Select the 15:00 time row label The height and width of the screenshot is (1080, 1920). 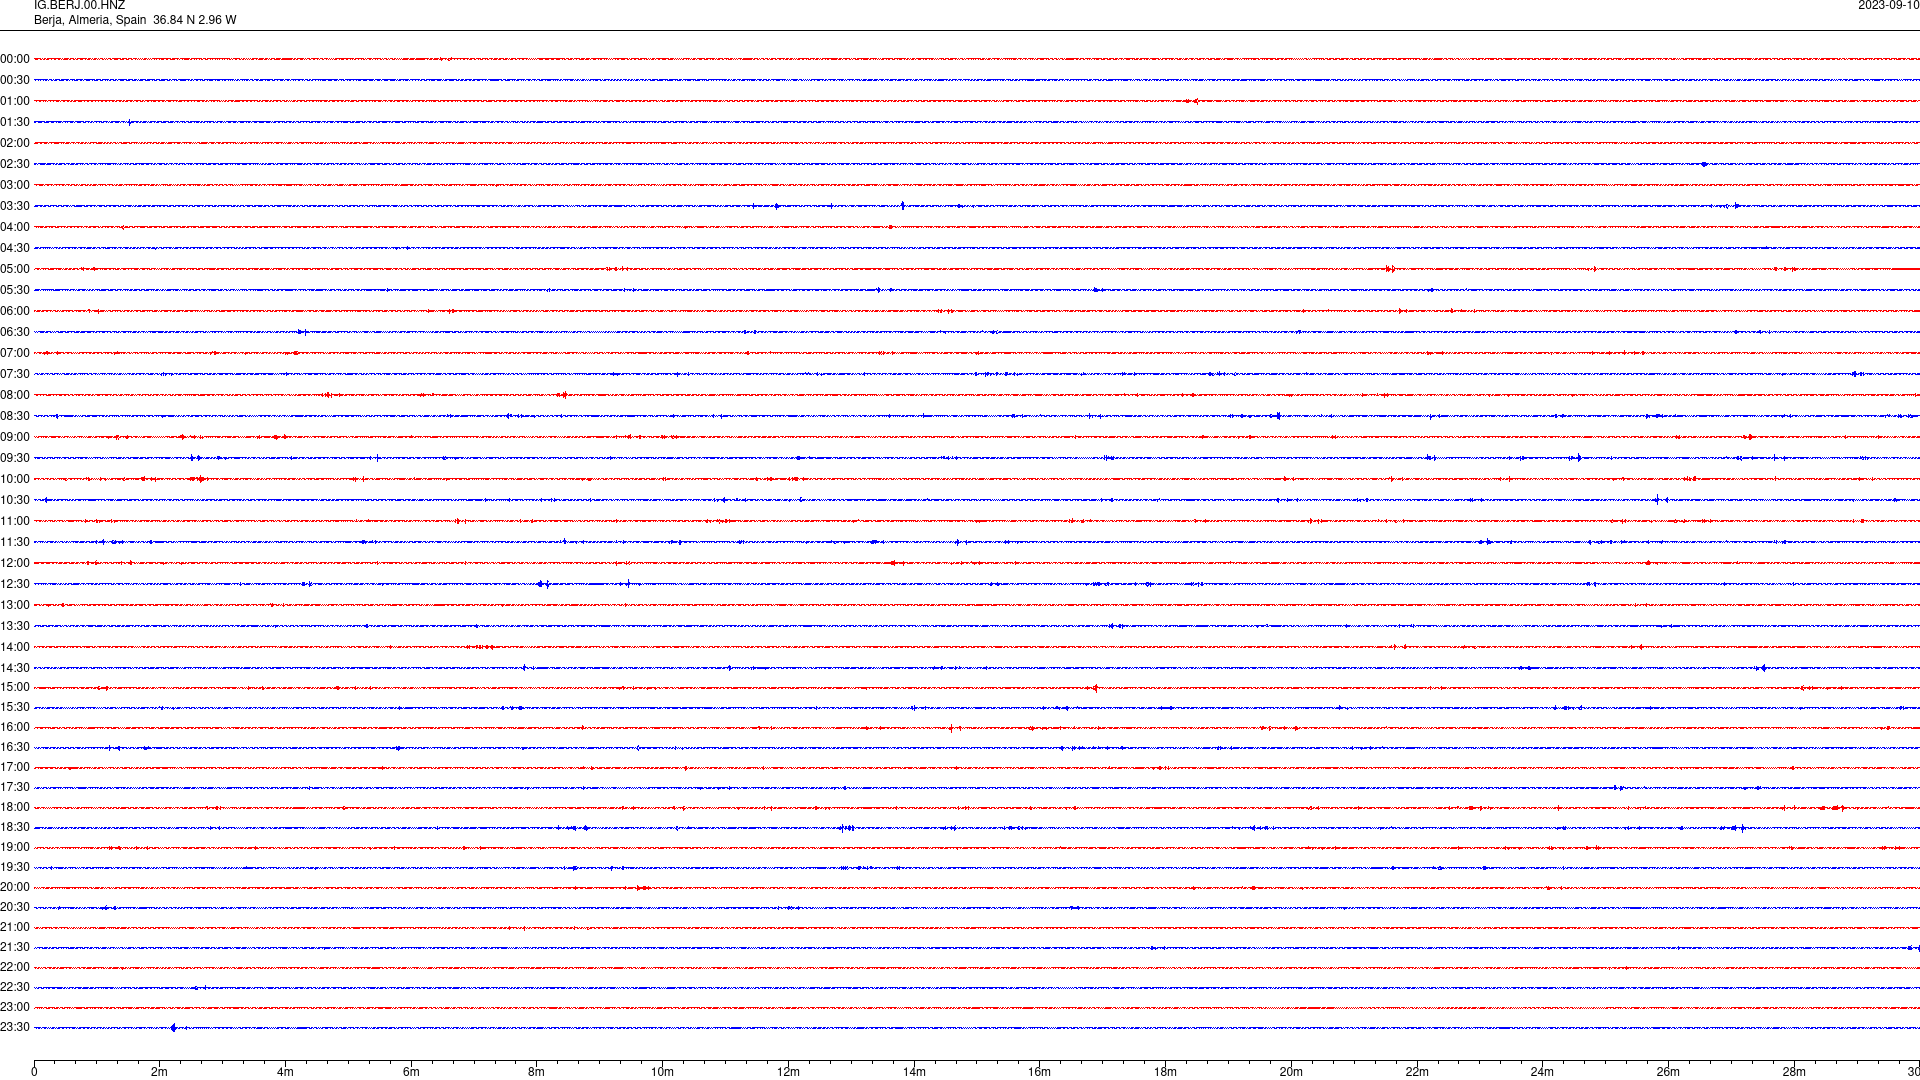tap(15, 687)
